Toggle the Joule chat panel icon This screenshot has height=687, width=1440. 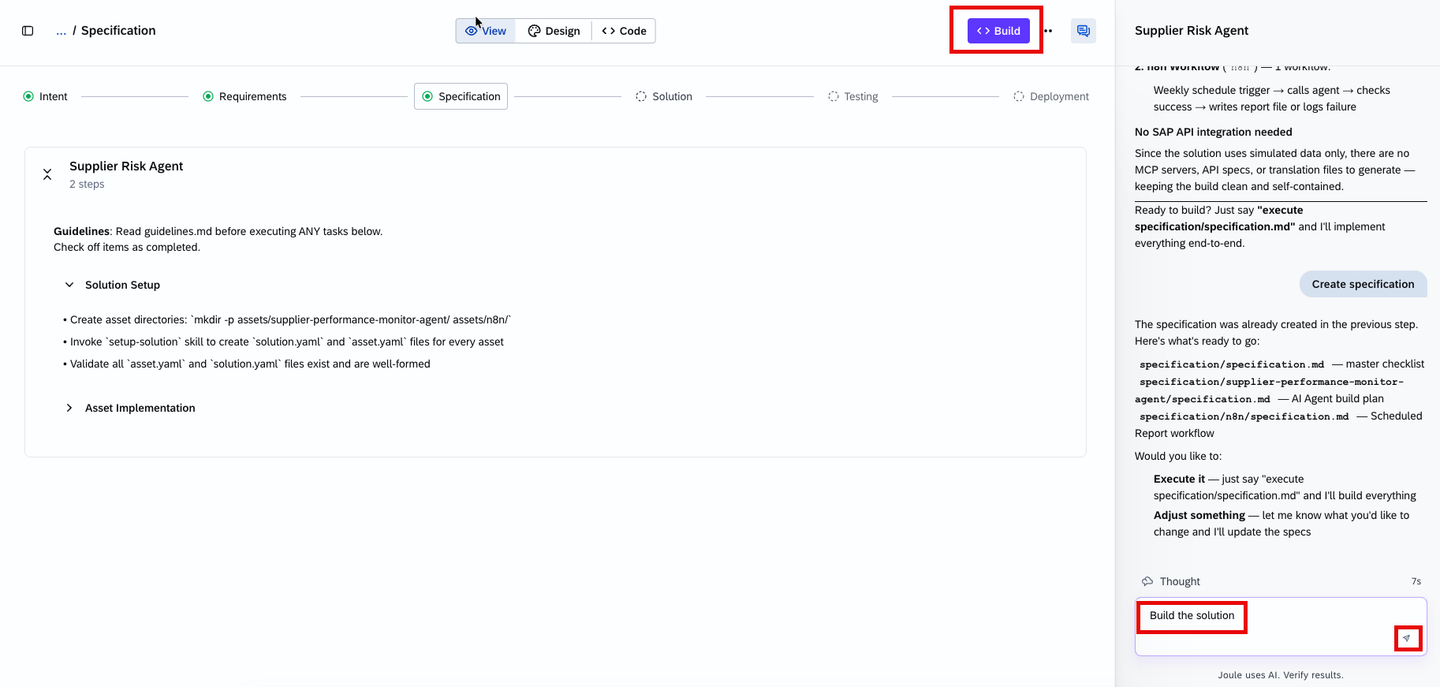click(1083, 31)
